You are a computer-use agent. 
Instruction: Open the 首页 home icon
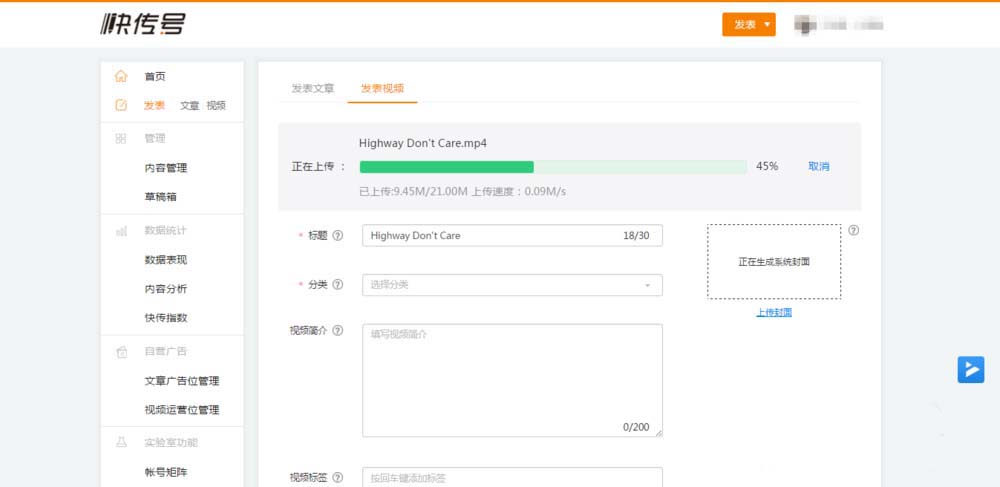[121, 76]
